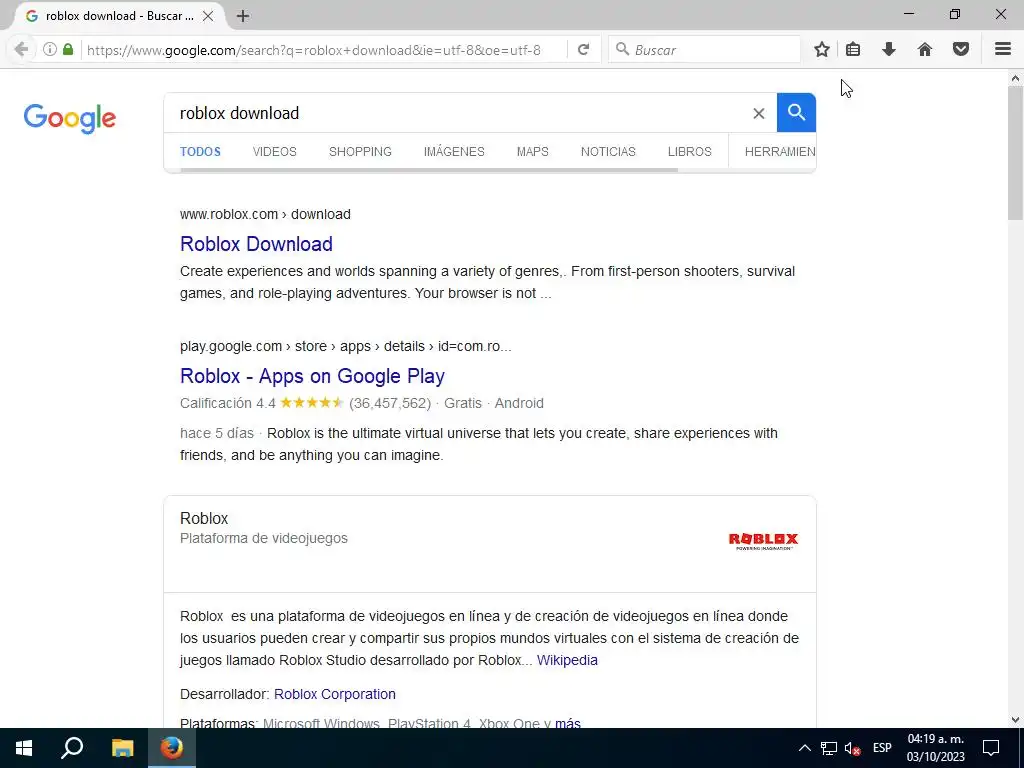The image size is (1024, 768).
Task: Click the Firefox back arrow button
Action: coord(21,50)
